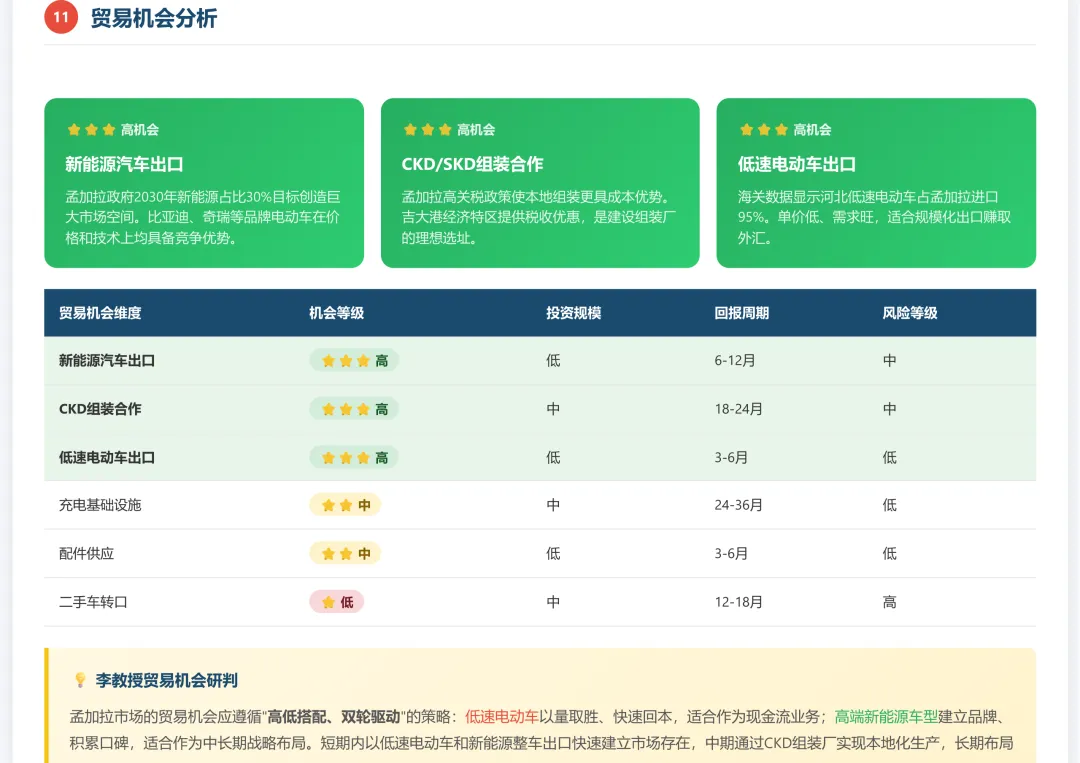Click the star rating on 低速电动车出口 card
This screenshot has width=1080, height=763.
(763, 129)
